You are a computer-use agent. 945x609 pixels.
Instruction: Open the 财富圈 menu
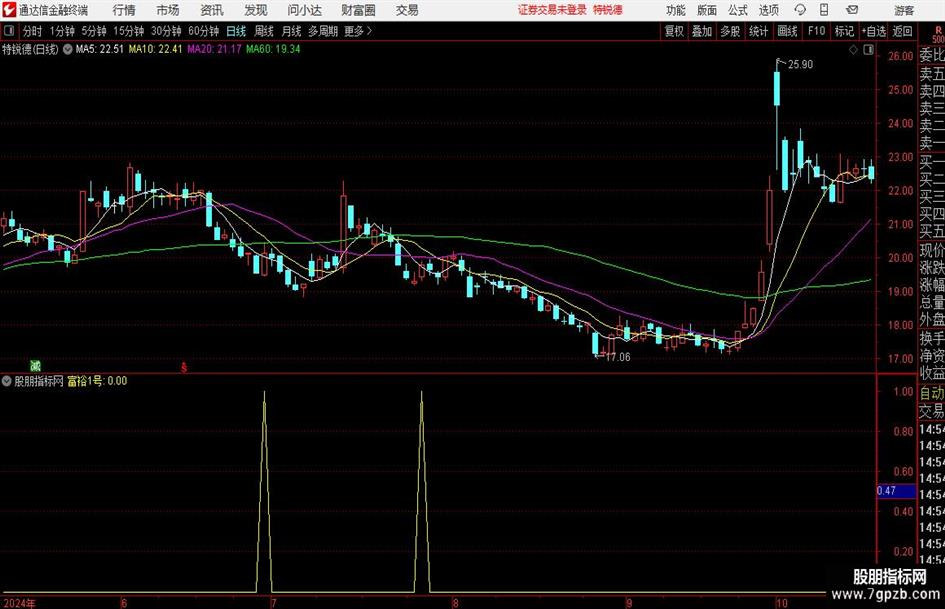point(358,10)
